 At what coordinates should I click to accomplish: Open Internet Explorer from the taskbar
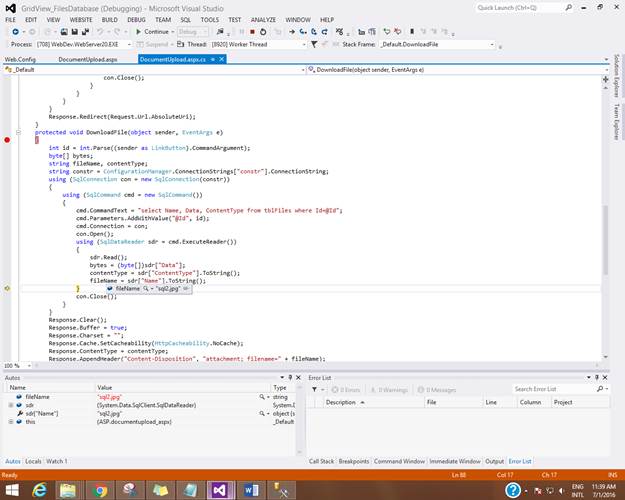pyautogui.click(x=41, y=489)
